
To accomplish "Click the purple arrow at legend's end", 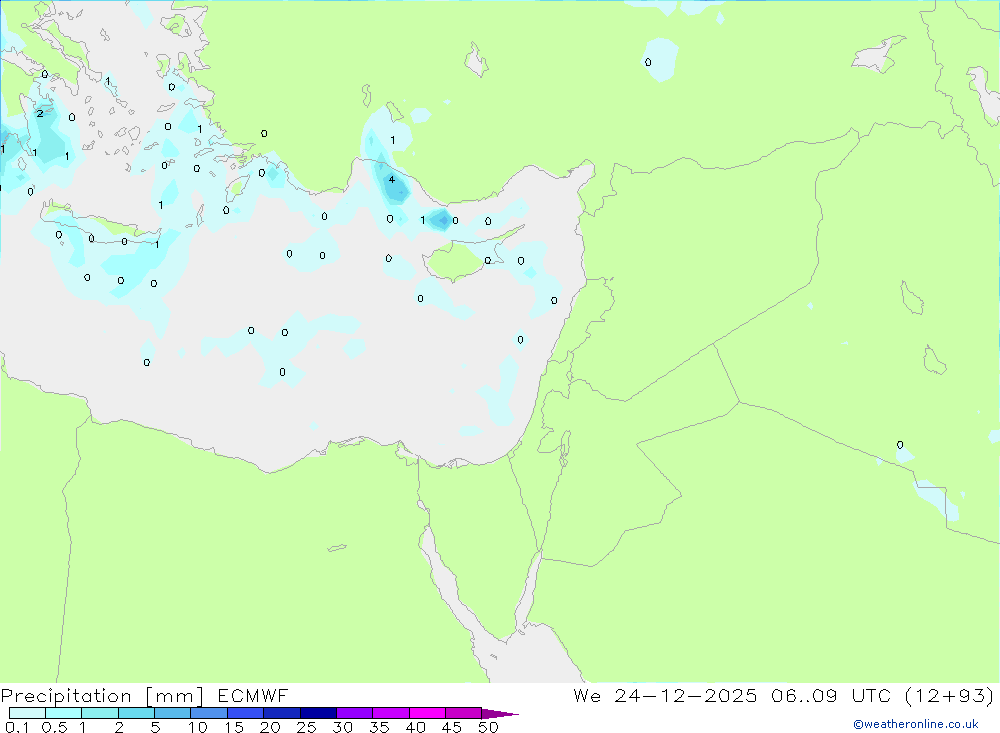I will click(x=500, y=714).
